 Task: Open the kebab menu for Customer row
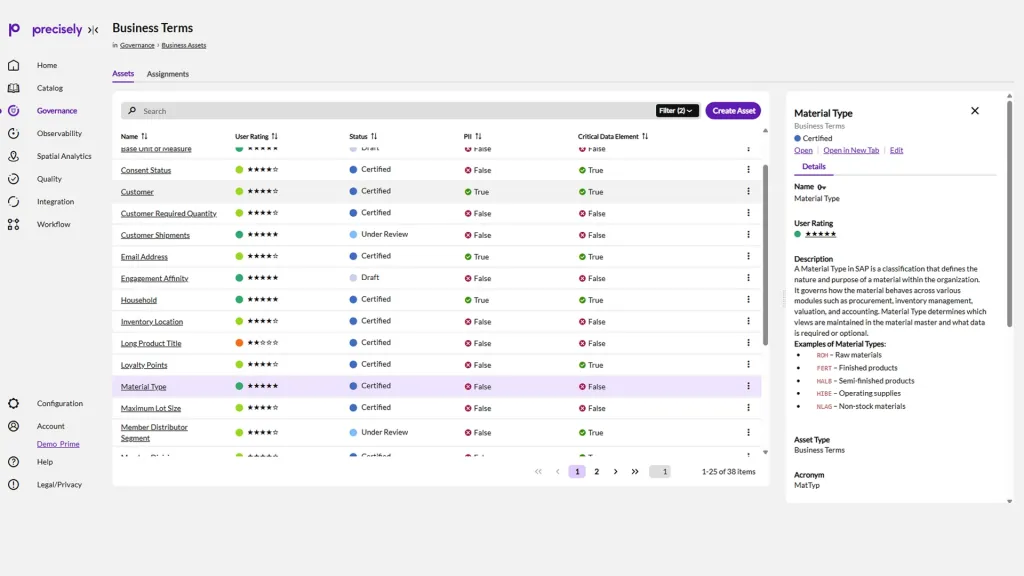pyautogui.click(x=749, y=191)
